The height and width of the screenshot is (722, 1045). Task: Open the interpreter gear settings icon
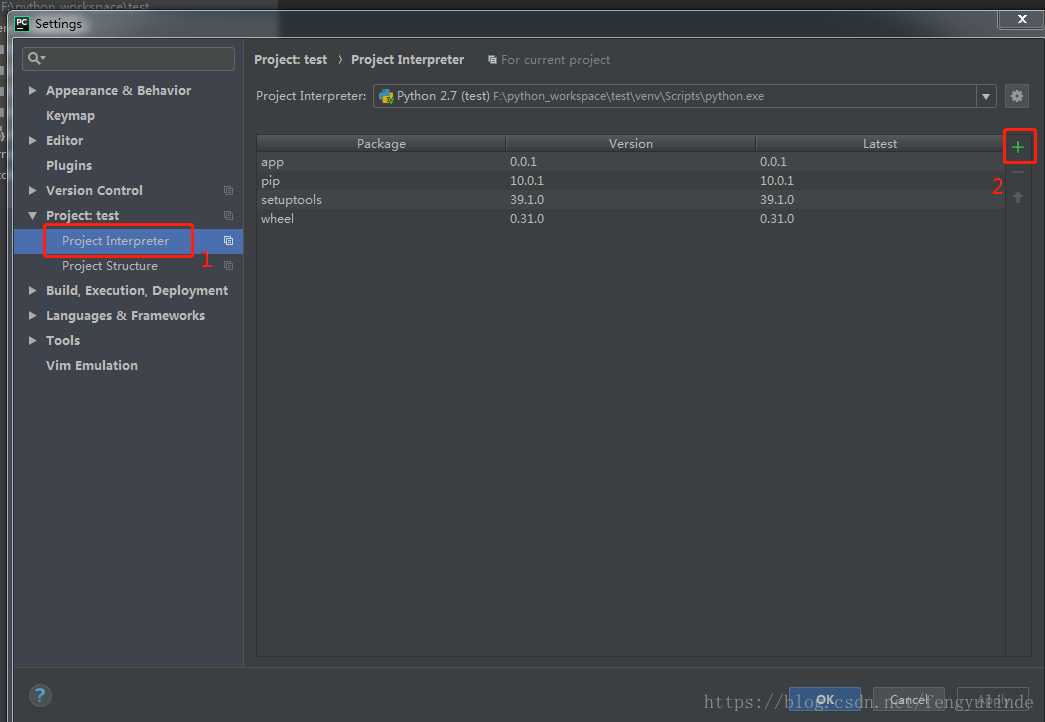coord(1016,96)
